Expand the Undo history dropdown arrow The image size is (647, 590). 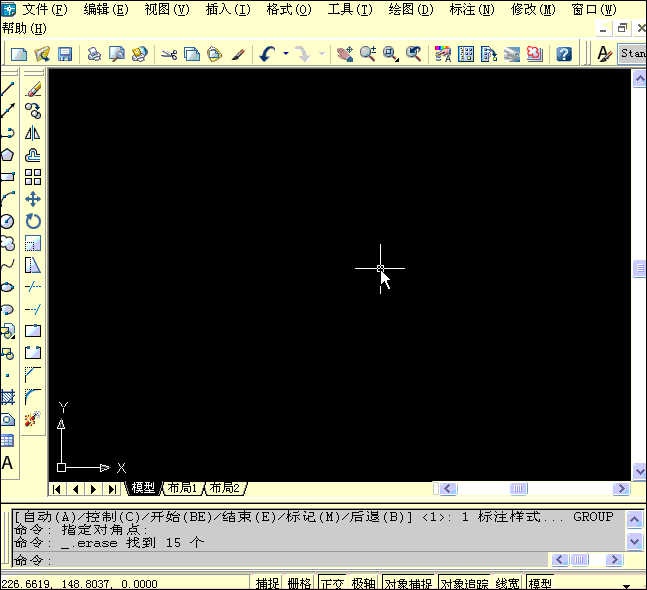286,54
